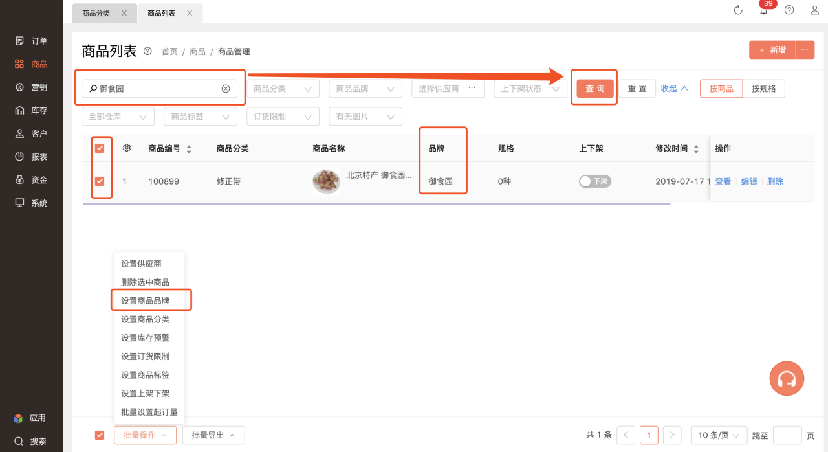Click the orange 查询 search button
828x452 pixels.
click(595, 88)
